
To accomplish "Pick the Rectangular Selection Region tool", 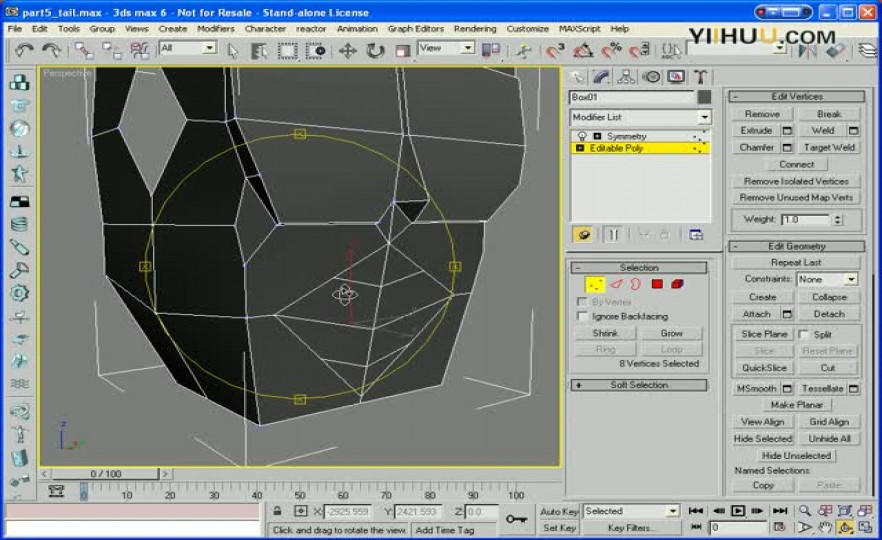I will (x=287, y=51).
